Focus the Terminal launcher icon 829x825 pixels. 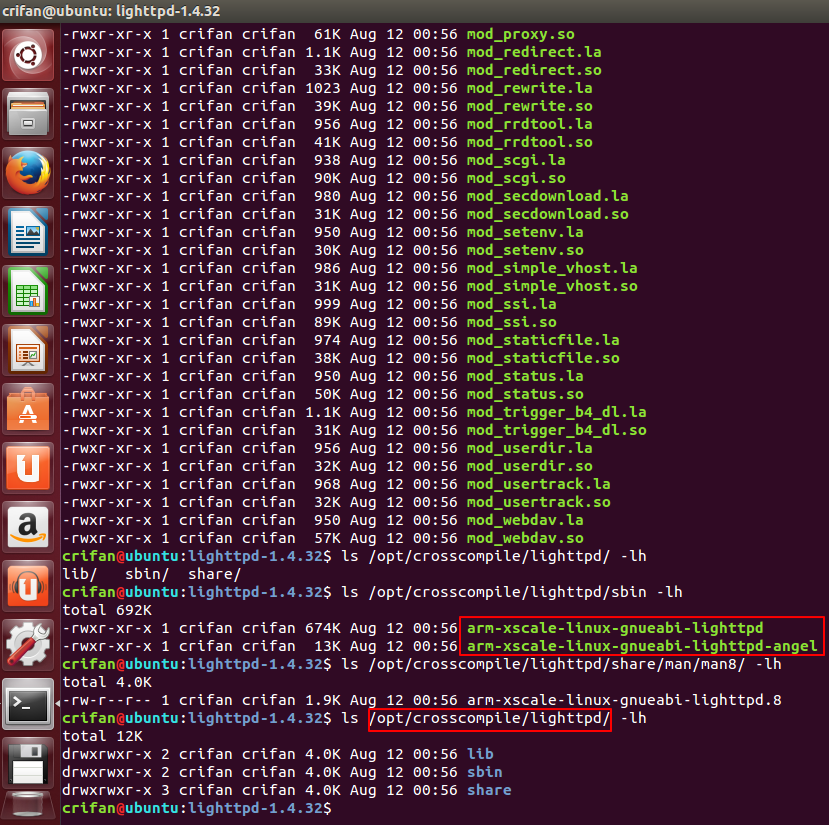pyautogui.click(x=28, y=704)
